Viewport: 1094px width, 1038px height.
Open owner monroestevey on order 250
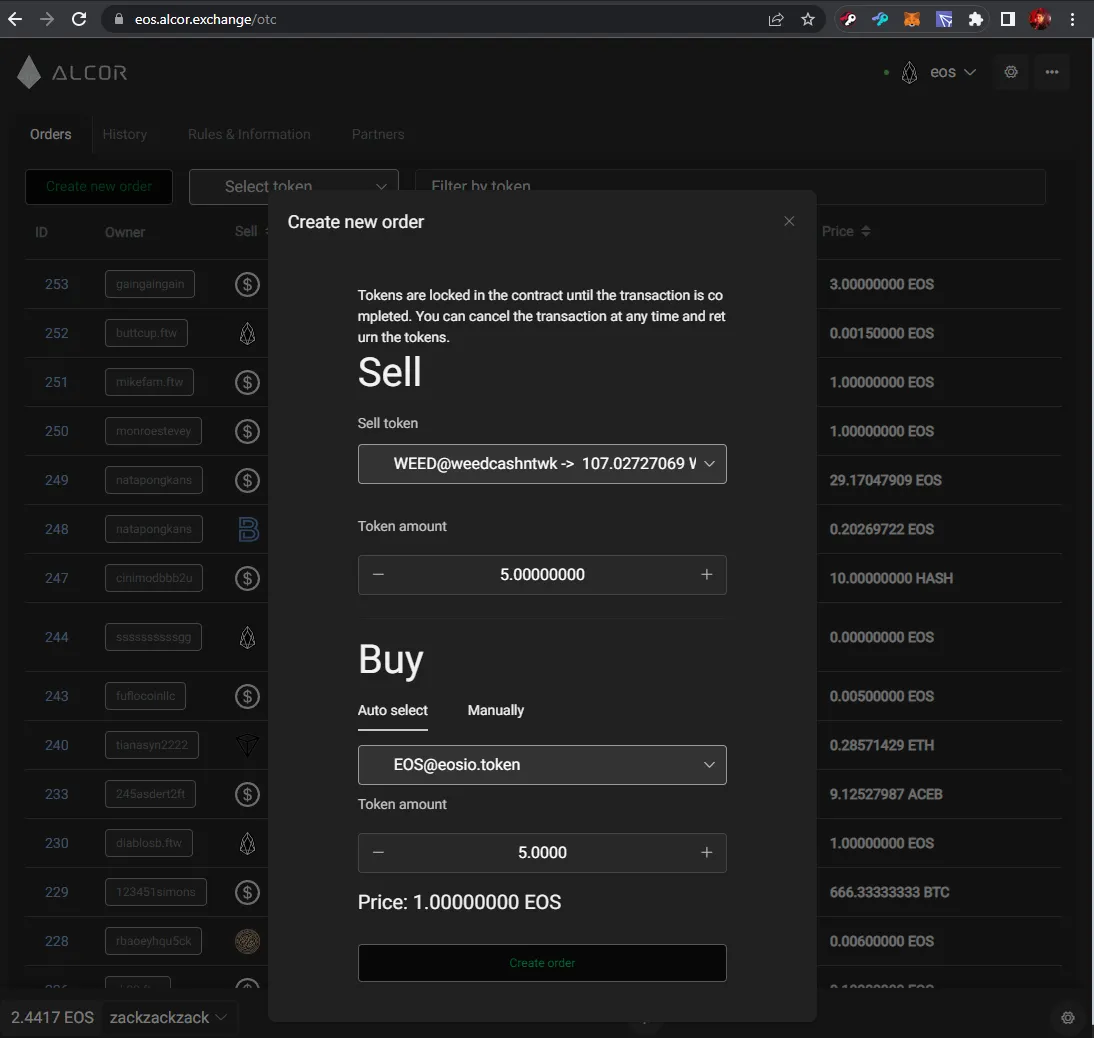153,431
